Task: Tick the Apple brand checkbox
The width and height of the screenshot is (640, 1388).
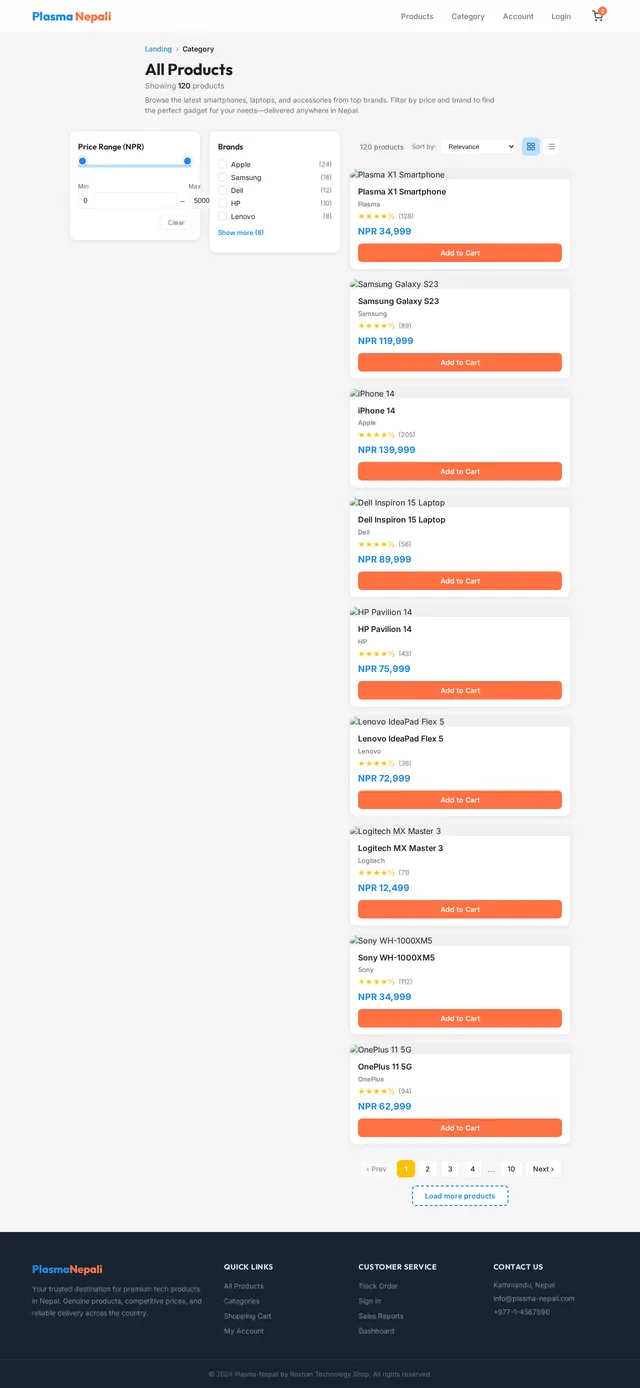Action: [223, 164]
